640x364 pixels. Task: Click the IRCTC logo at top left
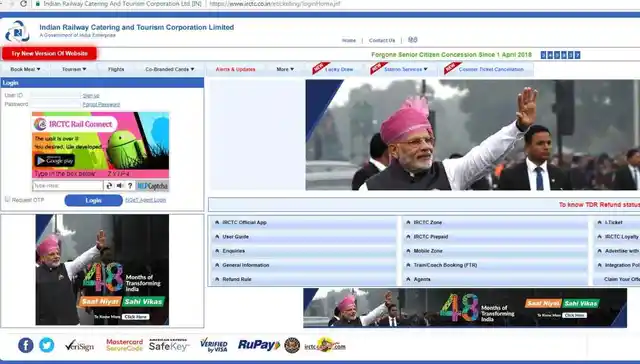point(17,32)
